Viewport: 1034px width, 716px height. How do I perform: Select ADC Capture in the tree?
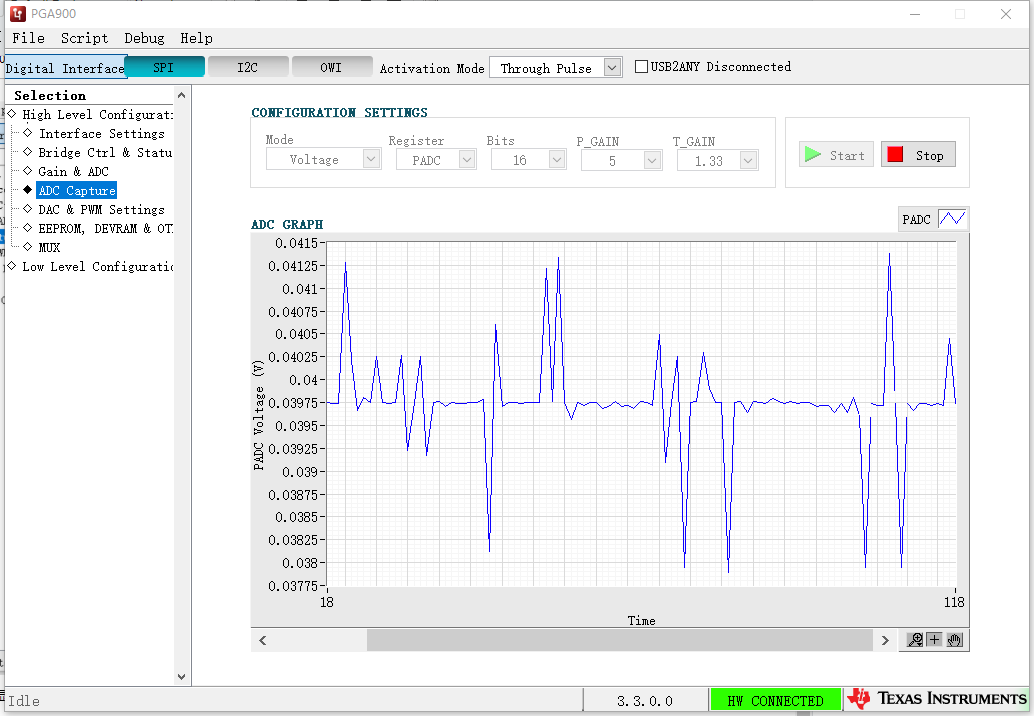pos(76,191)
